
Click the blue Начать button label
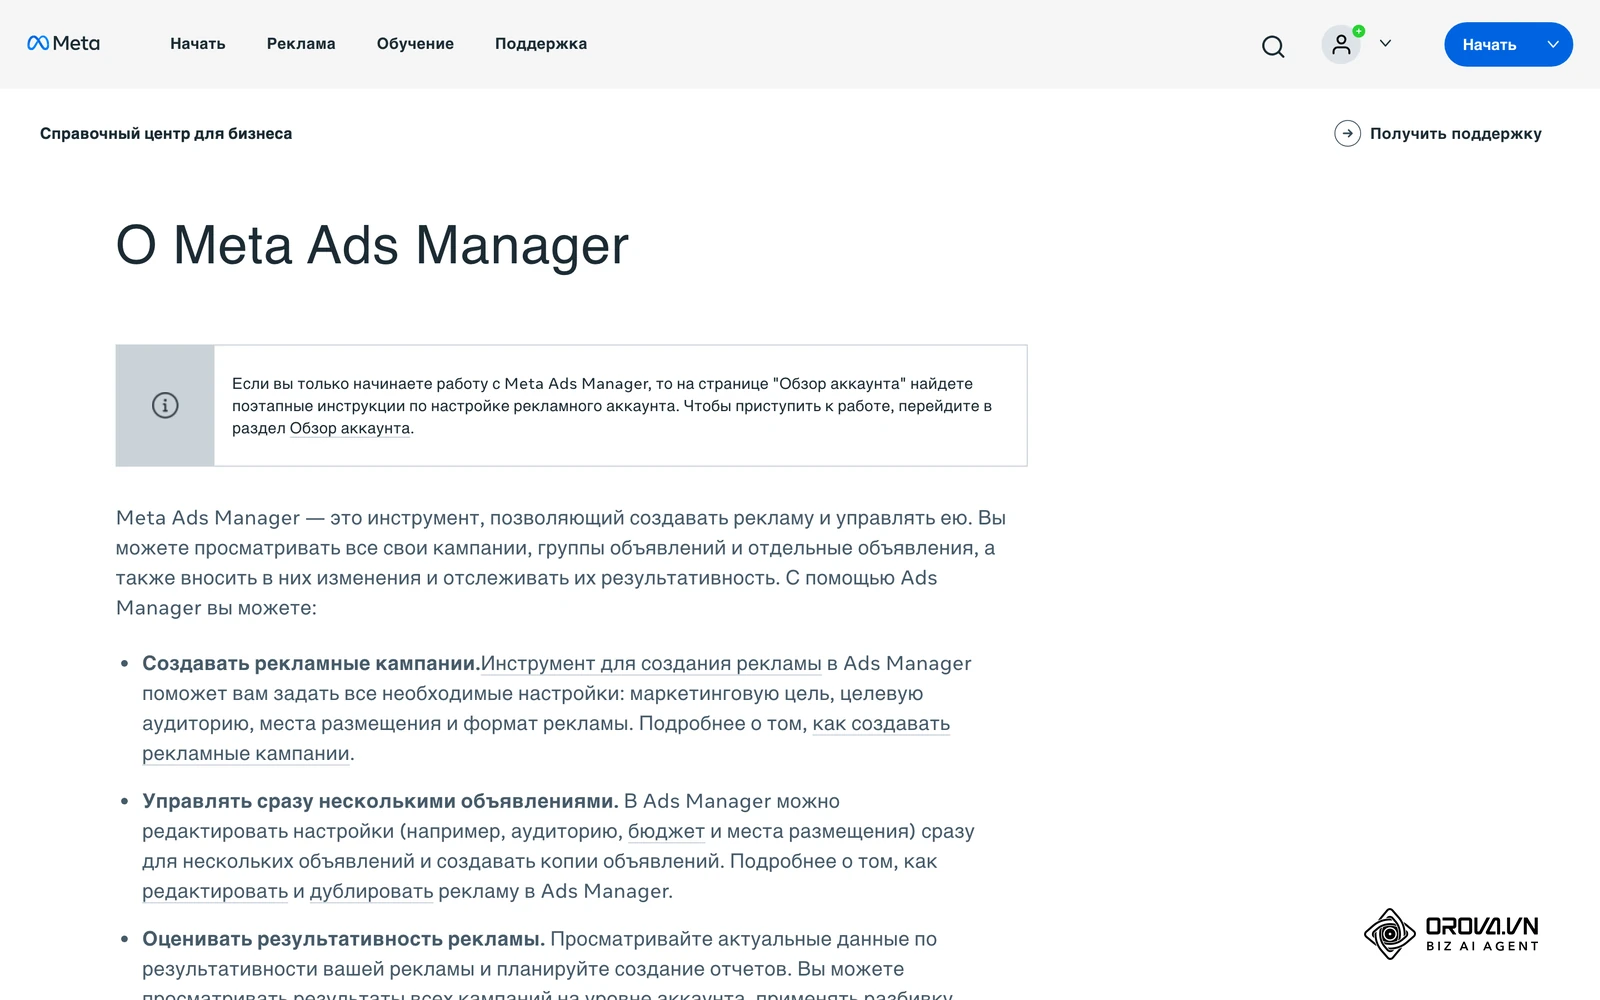[x=1489, y=45]
